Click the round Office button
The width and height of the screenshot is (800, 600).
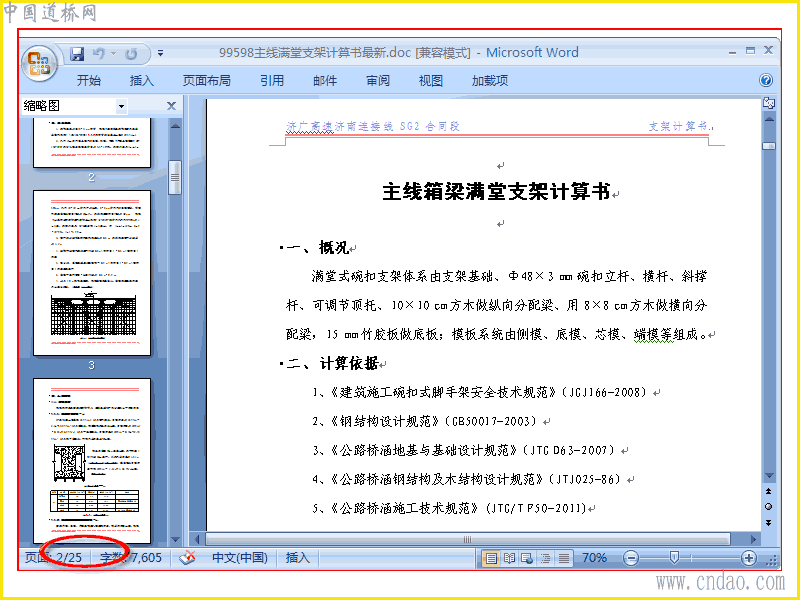click(x=39, y=63)
